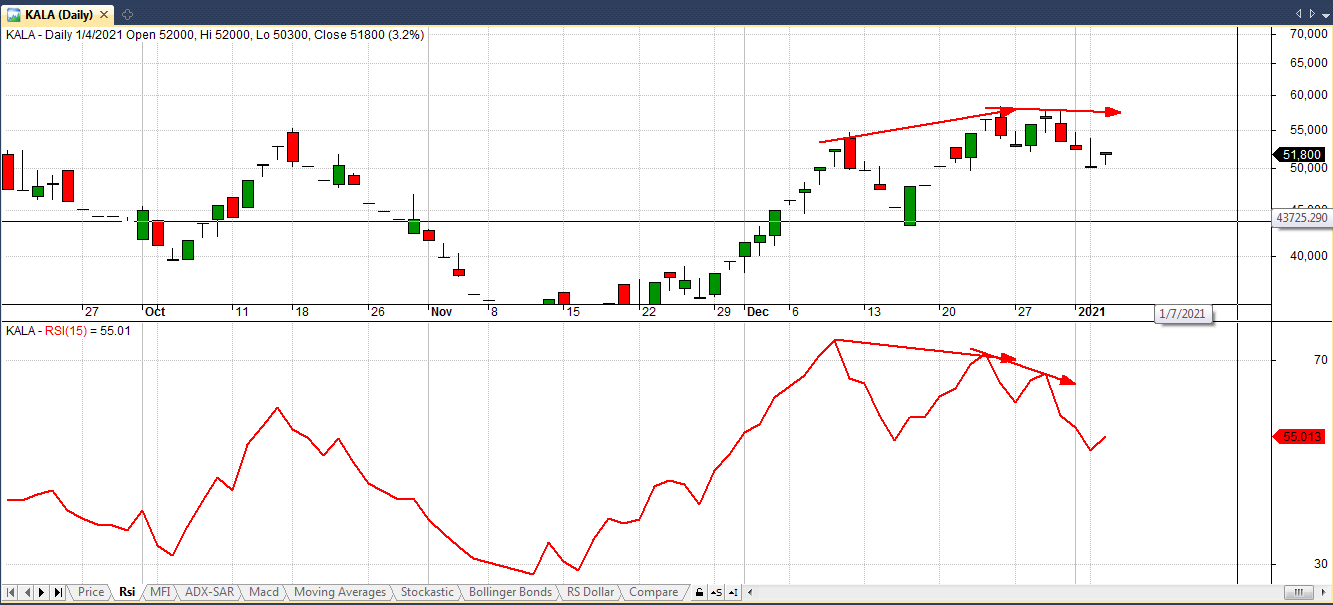Click the KALA RSI(15) pane title
The height and width of the screenshot is (605, 1333).
[68, 330]
